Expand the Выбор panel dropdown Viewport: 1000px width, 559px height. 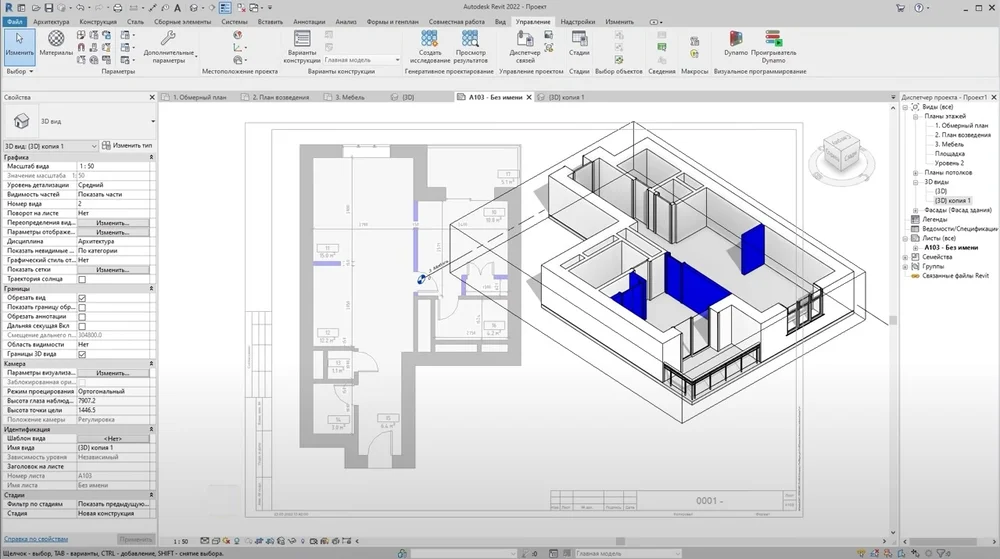(19, 71)
